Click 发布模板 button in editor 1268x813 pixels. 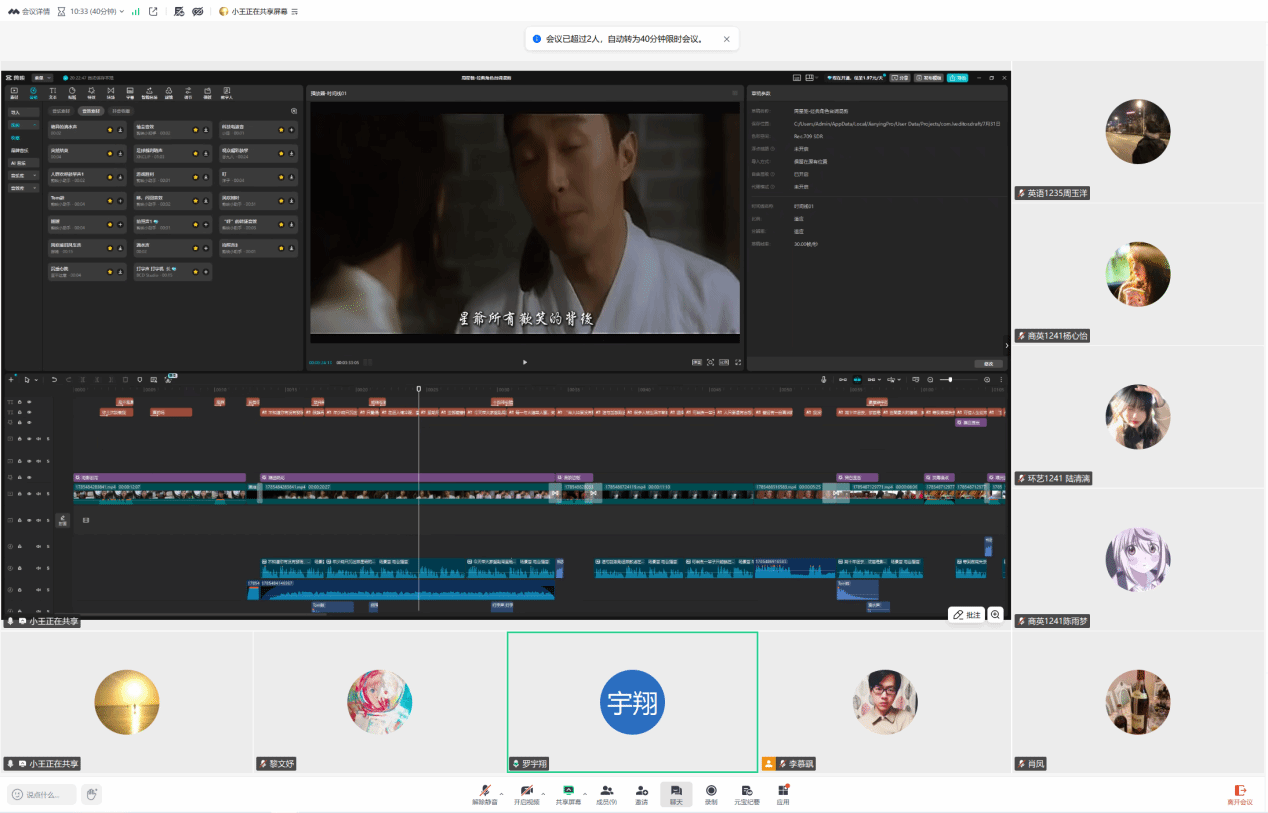tap(927, 77)
